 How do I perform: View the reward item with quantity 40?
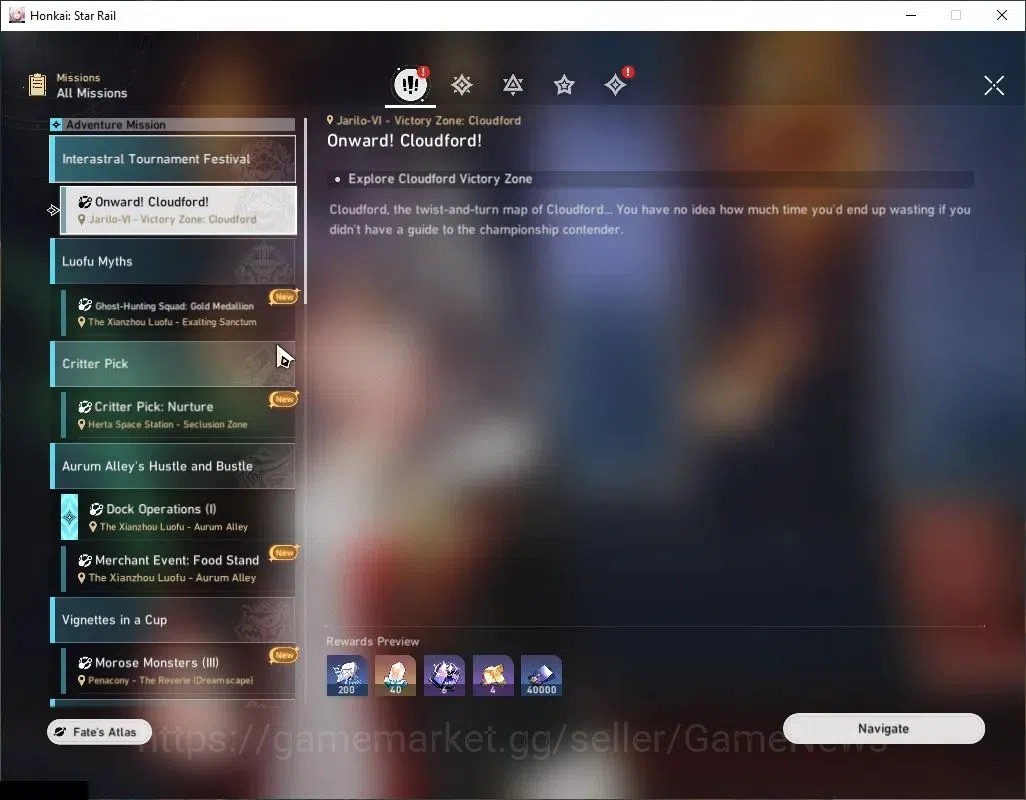click(395, 675)
